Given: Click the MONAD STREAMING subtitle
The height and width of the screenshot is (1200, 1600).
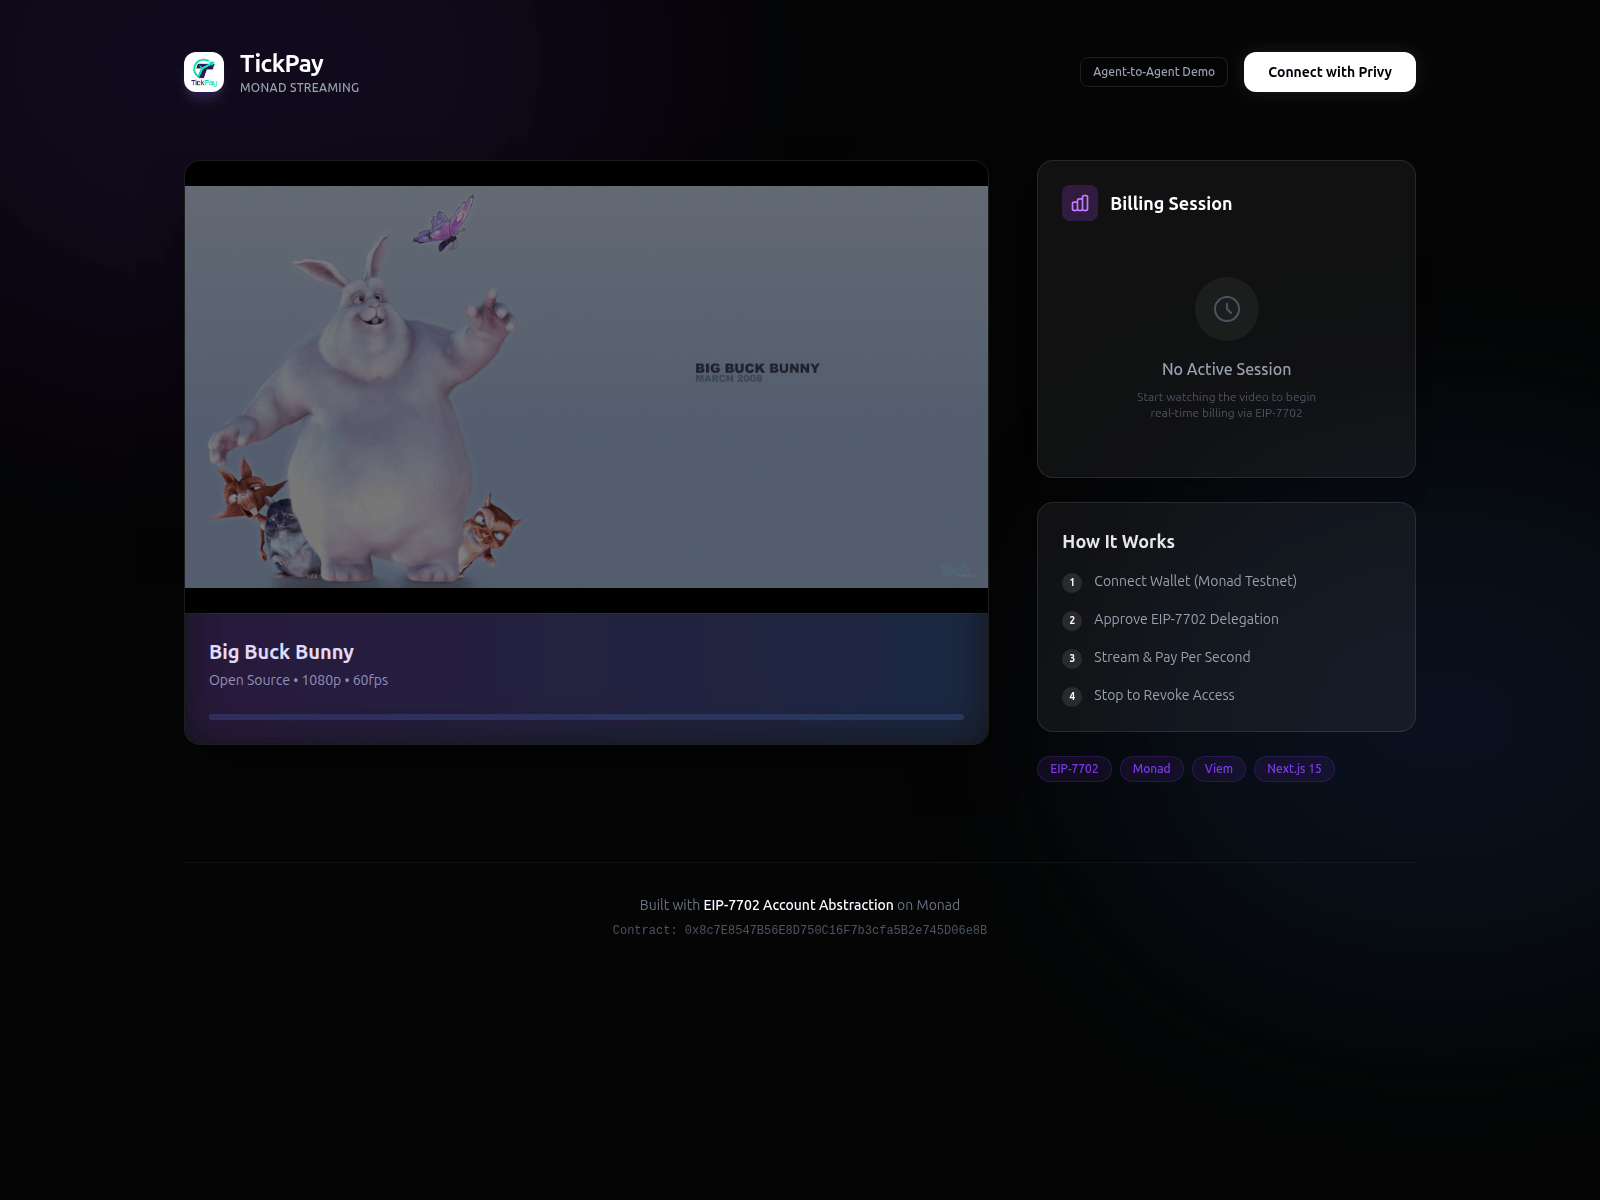Looking at the screenshot, I should [299, 88].
